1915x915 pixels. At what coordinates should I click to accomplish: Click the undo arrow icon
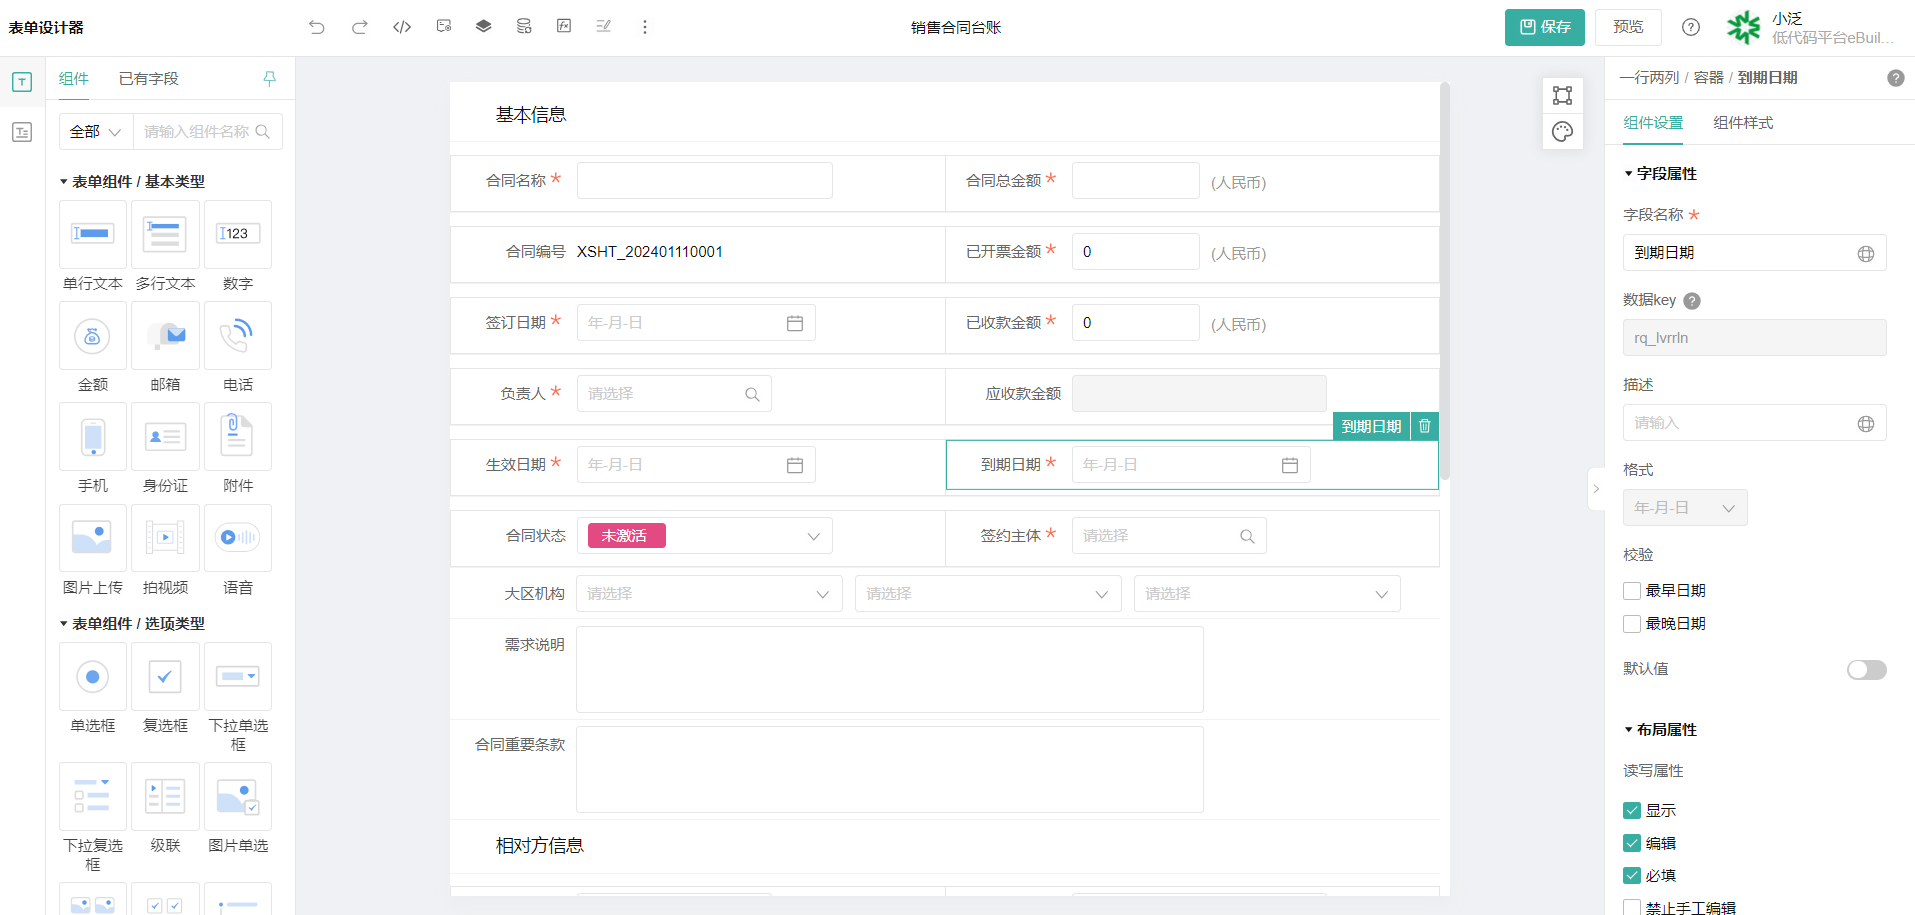[317, 27]
